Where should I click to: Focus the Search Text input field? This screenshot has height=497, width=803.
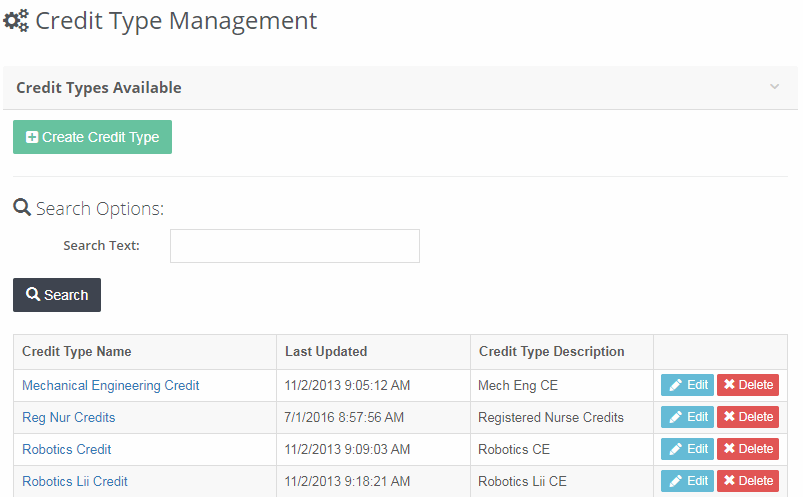(294, 246)
